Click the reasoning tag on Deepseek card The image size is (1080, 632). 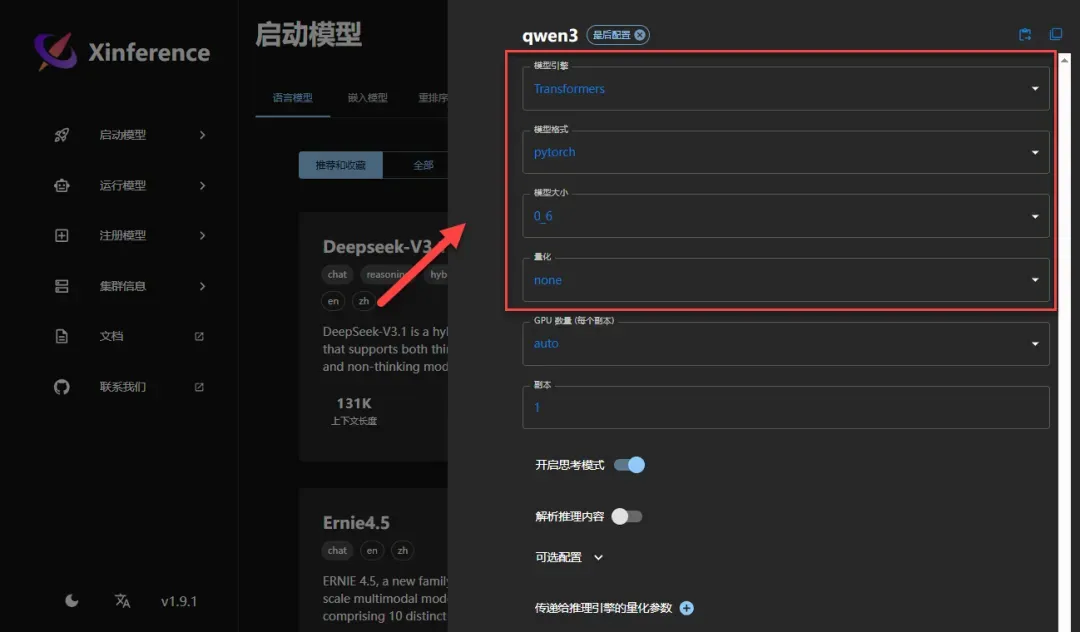[x=386, y=274]
